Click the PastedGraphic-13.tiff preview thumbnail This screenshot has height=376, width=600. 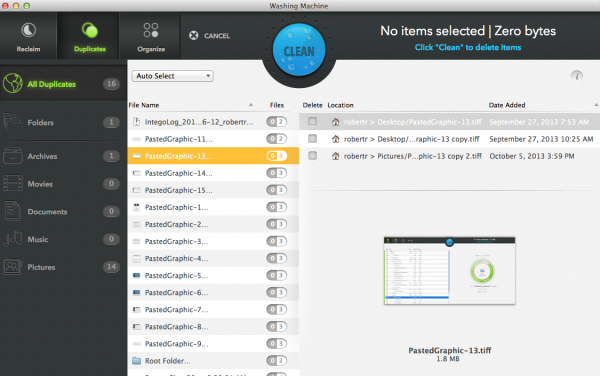coord(449,270)
